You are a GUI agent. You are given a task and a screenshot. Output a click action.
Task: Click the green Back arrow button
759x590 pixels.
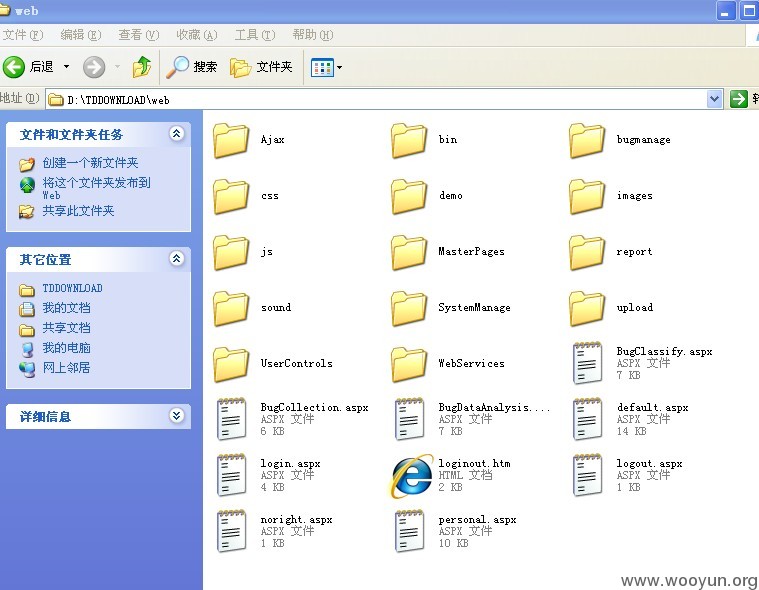click(14, 67)
